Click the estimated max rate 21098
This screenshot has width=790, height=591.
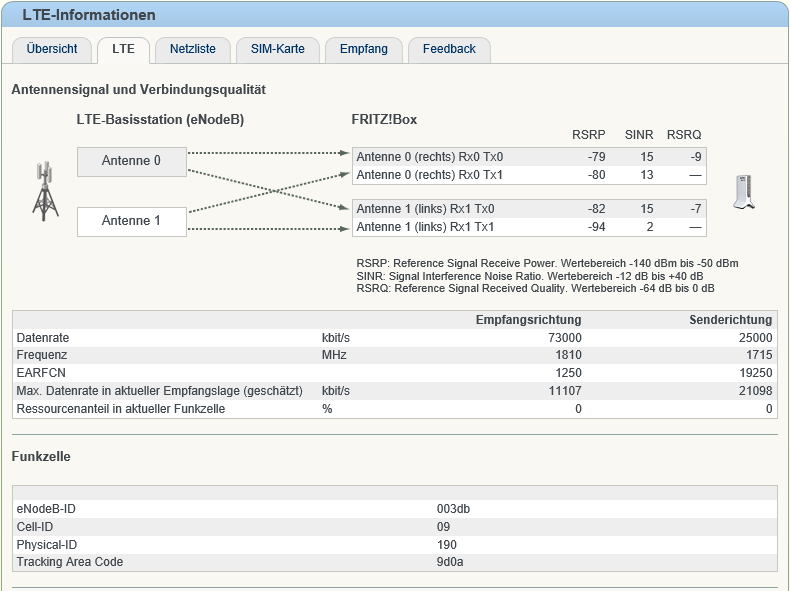(x=755, y=391)
